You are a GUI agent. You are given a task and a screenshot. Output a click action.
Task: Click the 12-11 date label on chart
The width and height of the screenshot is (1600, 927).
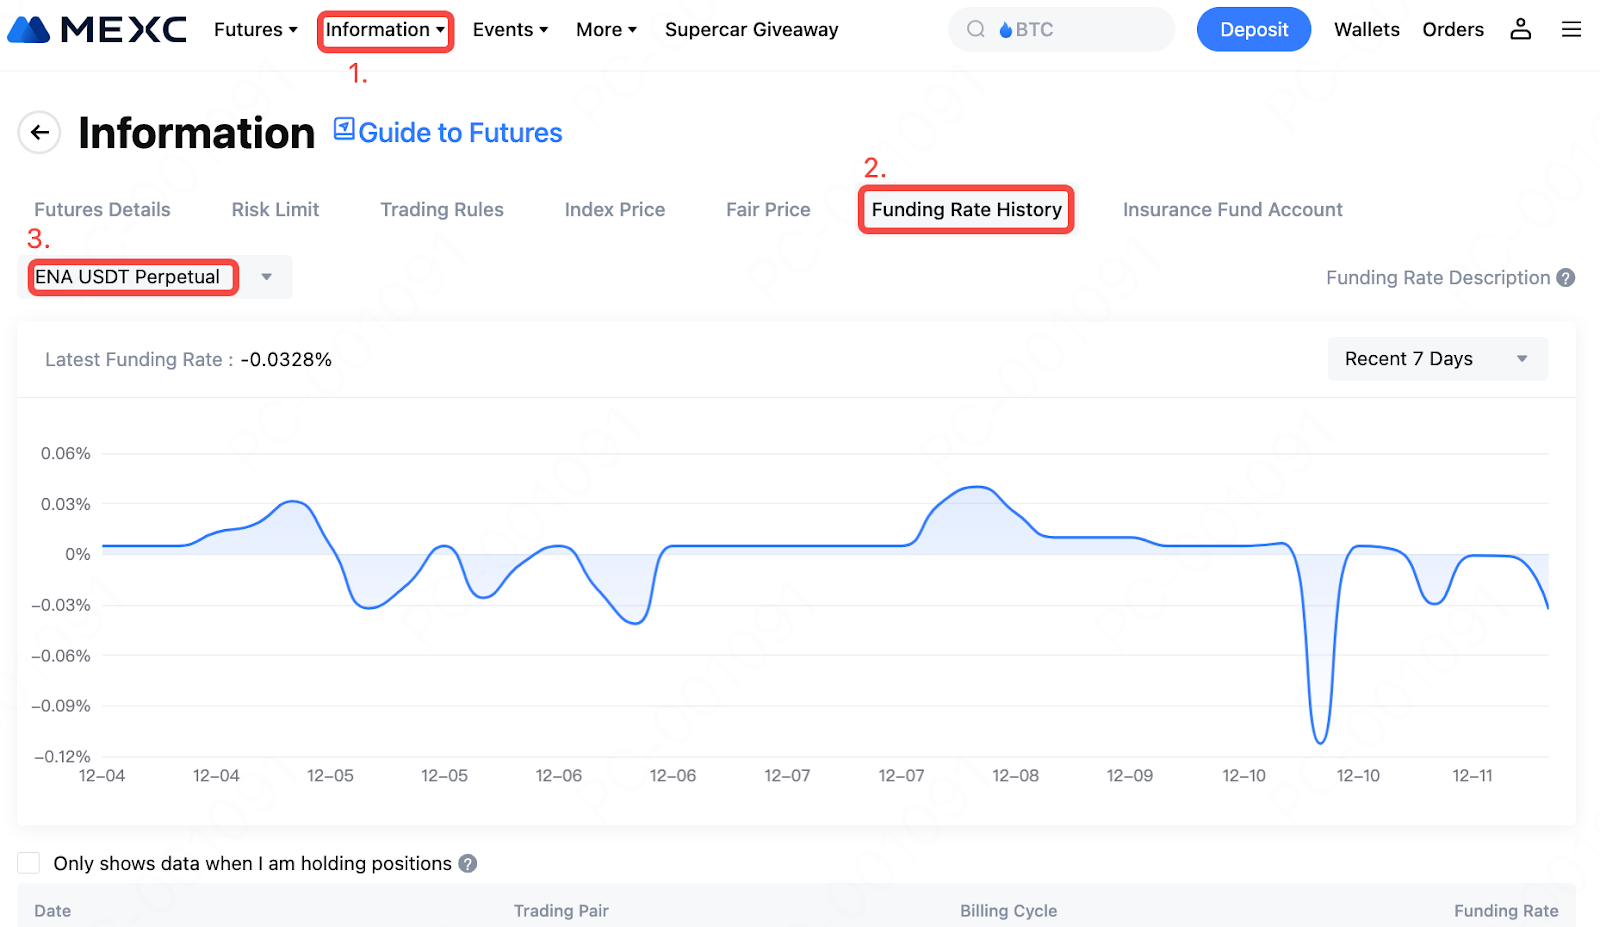pos(1472,776)
